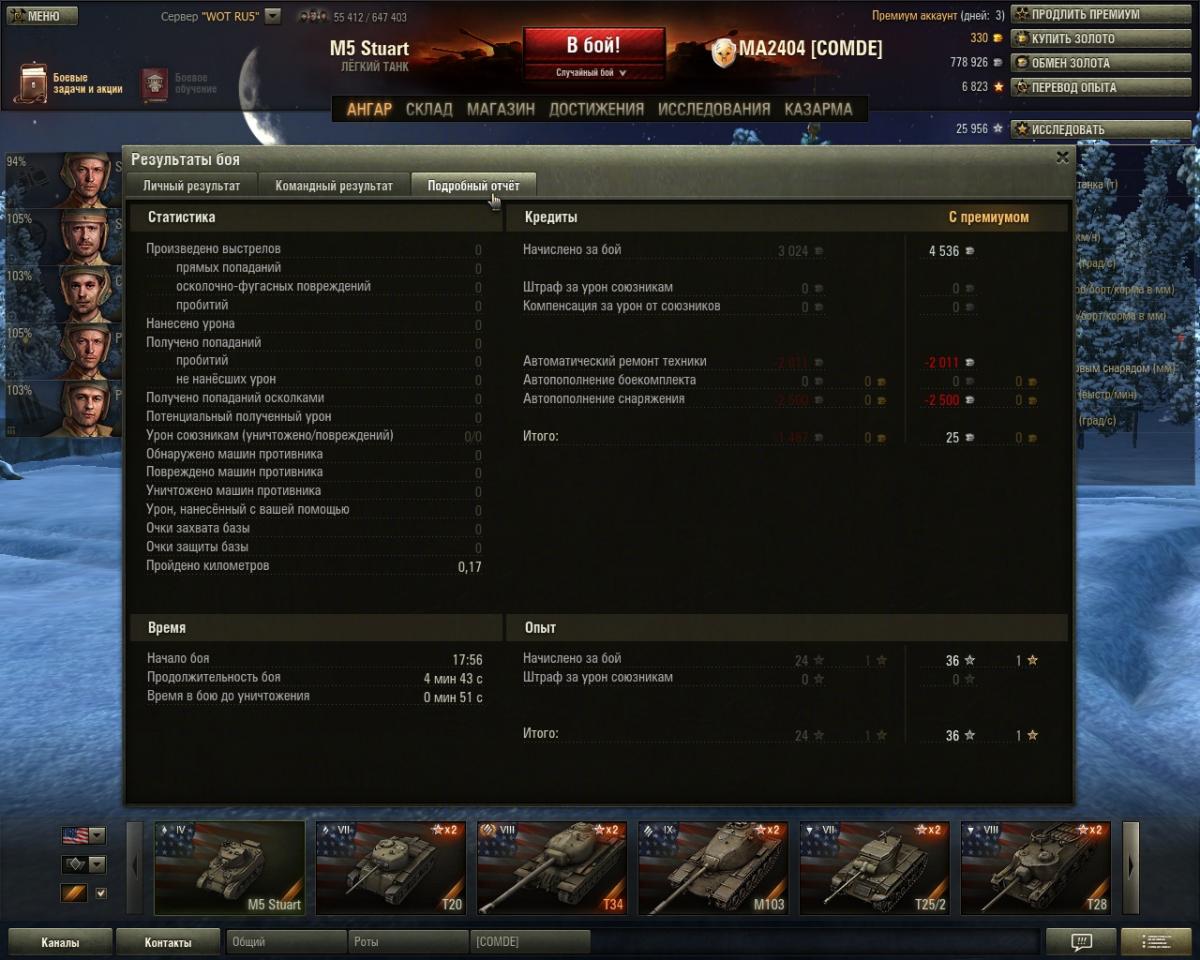
Task: Open Казарма tab
Action: click(x=818, y=109)
